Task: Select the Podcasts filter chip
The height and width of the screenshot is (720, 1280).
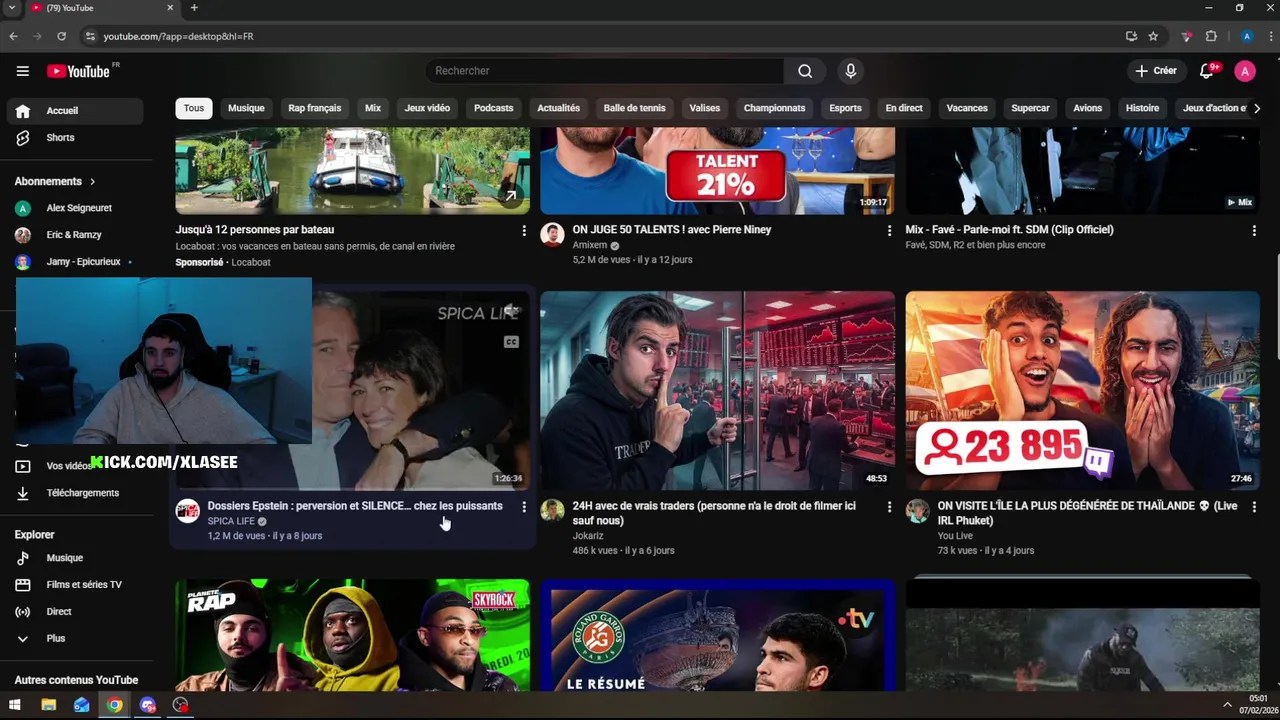Action: tap(494, 108)
